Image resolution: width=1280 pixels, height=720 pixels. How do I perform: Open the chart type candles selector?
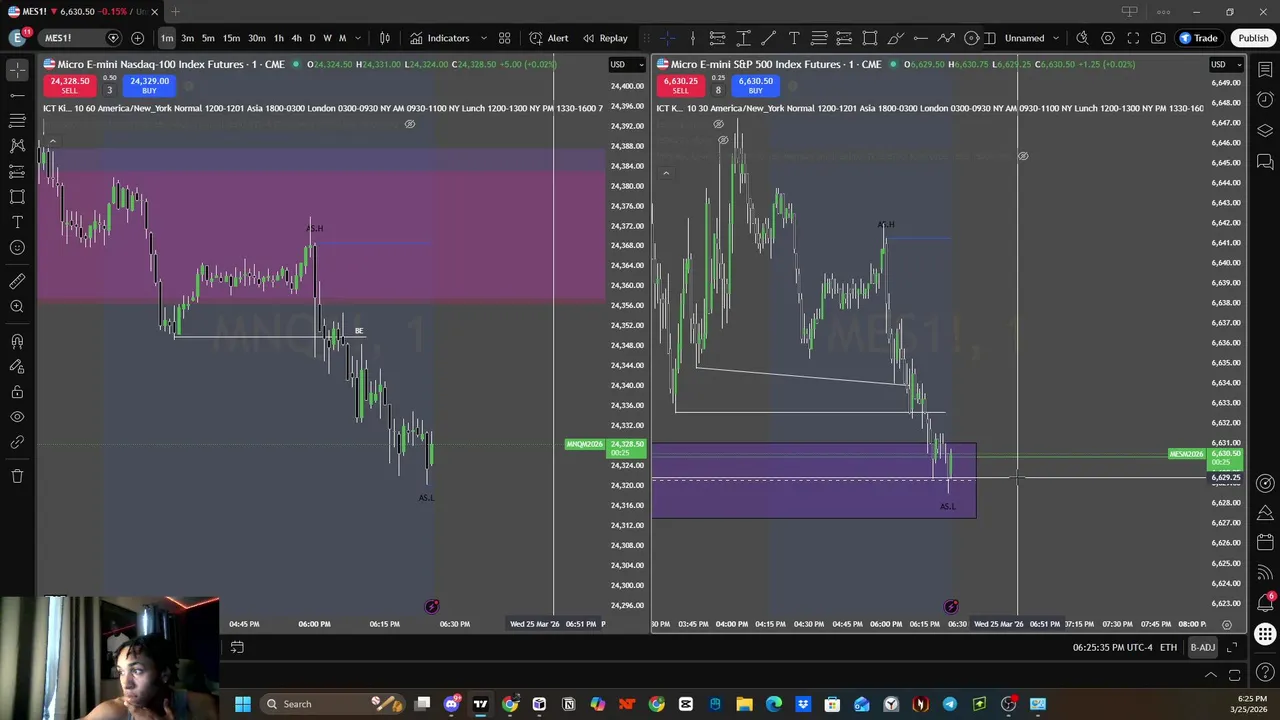385,38
